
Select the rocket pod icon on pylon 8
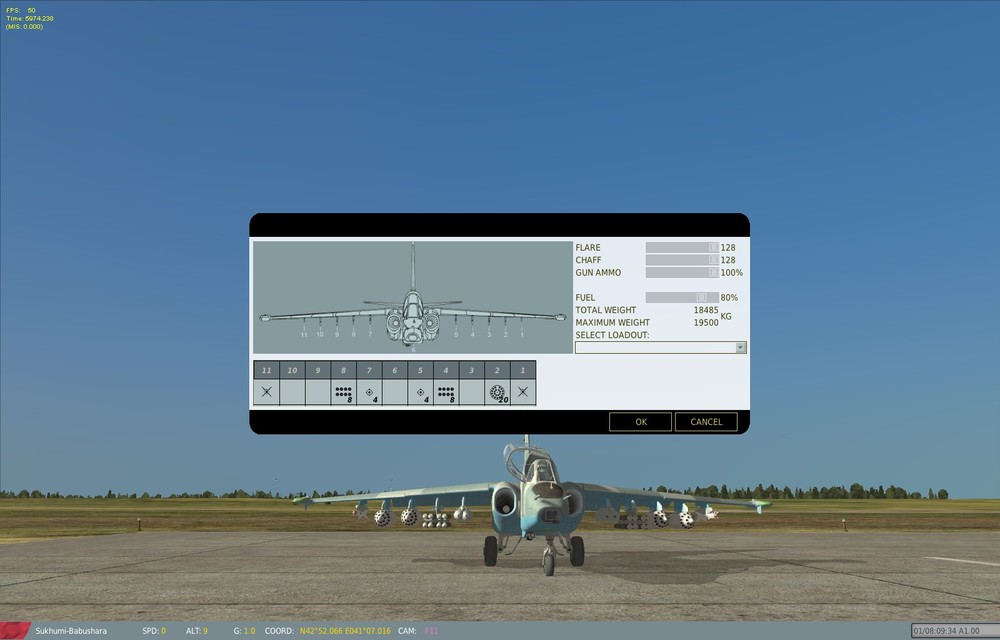pyautogui.click(x=344, y=393)
